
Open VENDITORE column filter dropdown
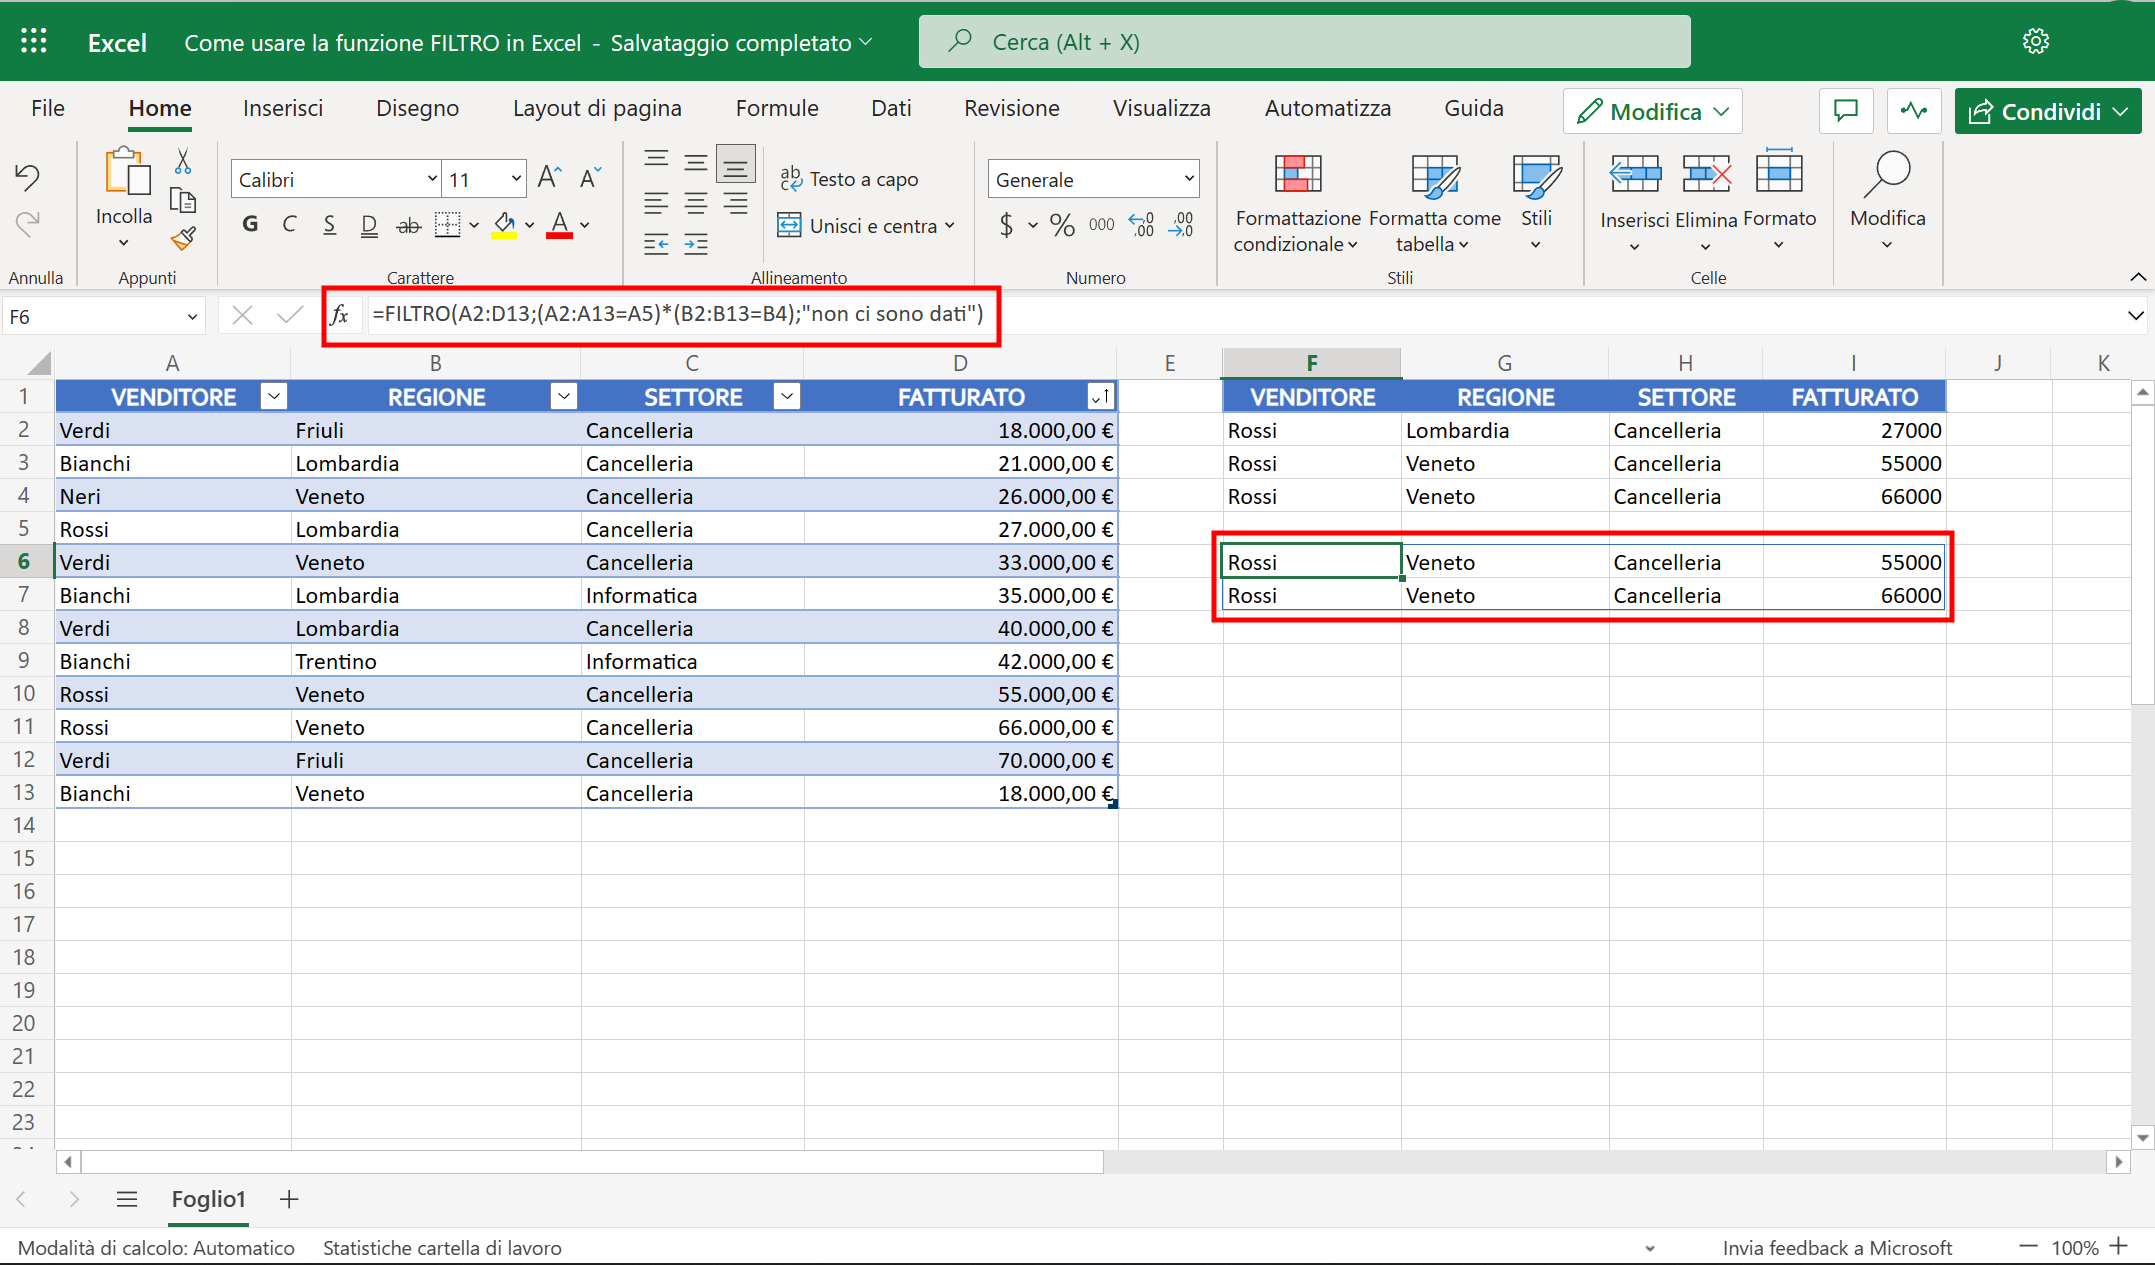point(273,397)
